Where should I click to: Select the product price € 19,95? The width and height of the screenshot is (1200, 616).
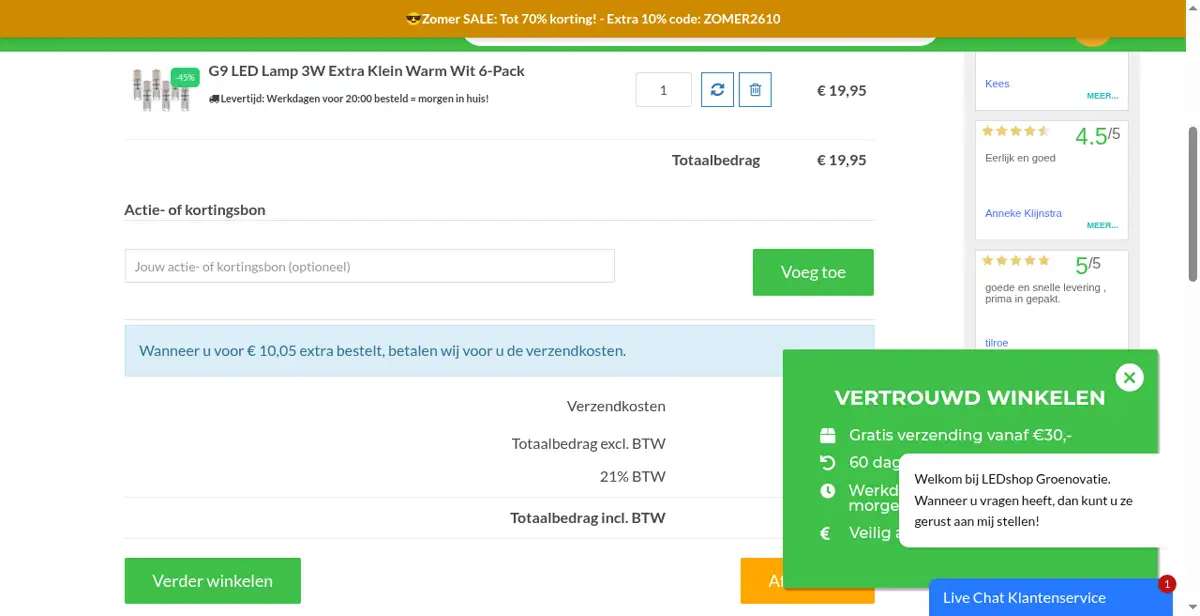point(842,90)
